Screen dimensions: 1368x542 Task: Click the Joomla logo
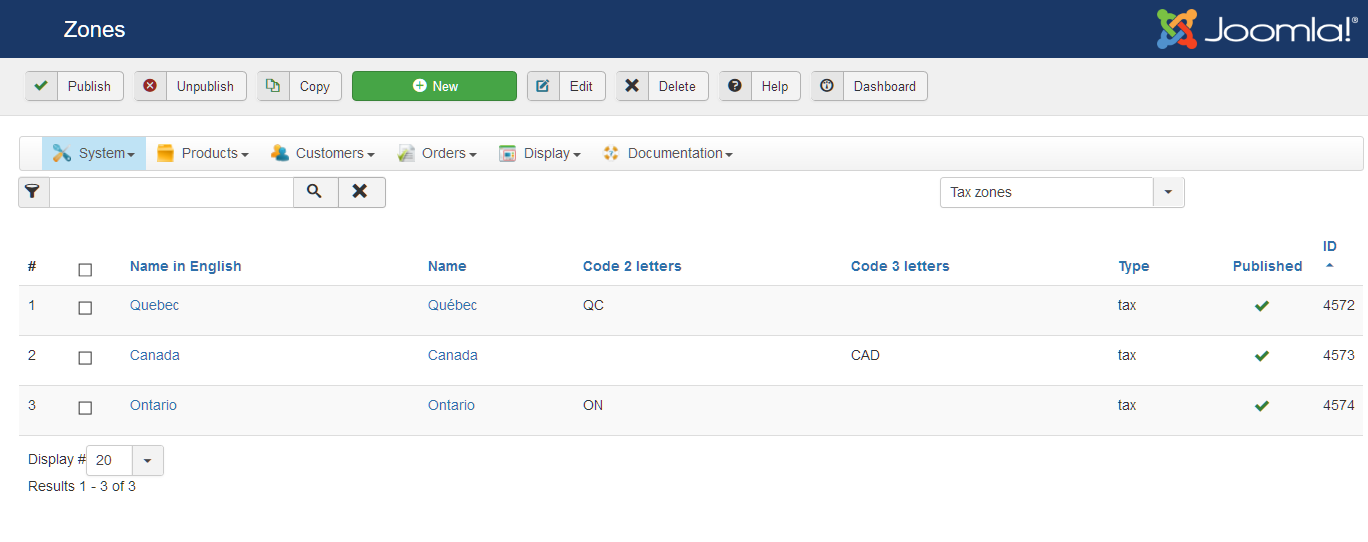pos(1257,29)
